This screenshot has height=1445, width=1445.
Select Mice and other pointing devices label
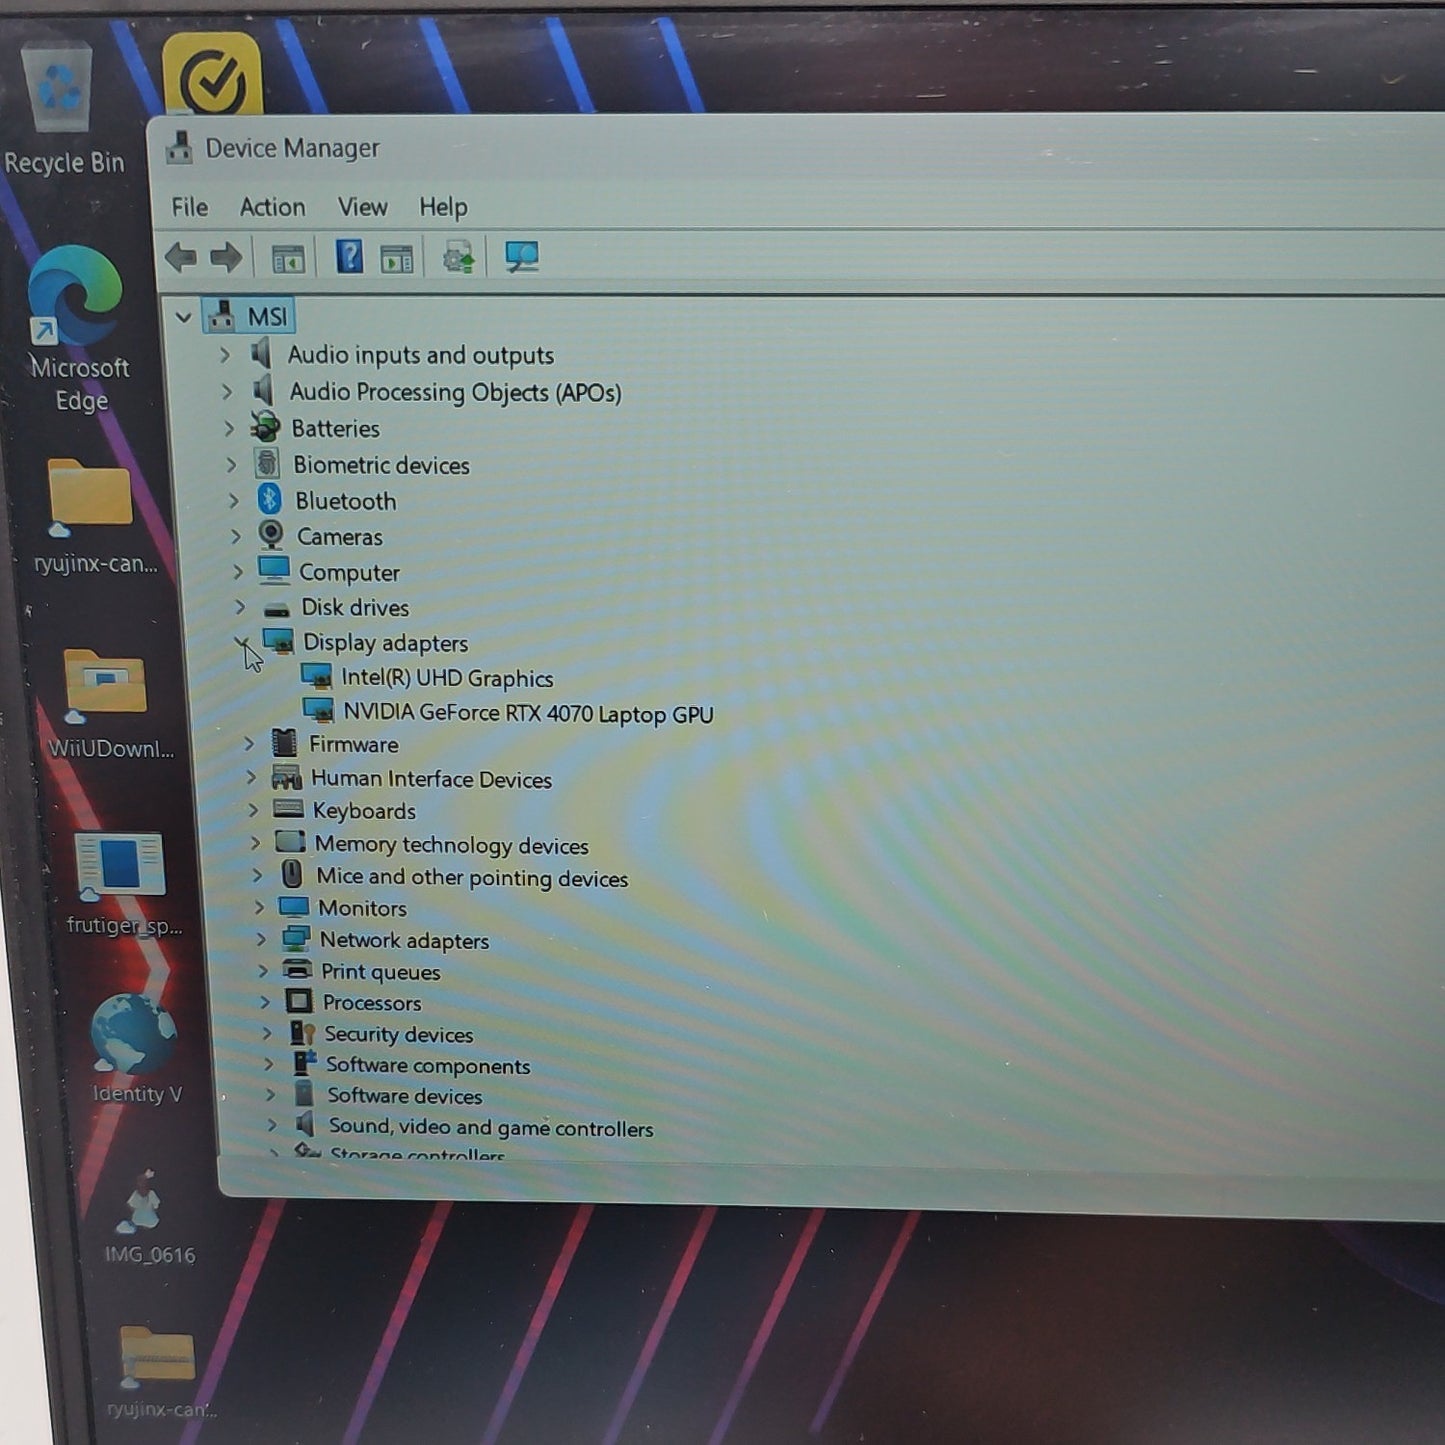pos(472,878)
